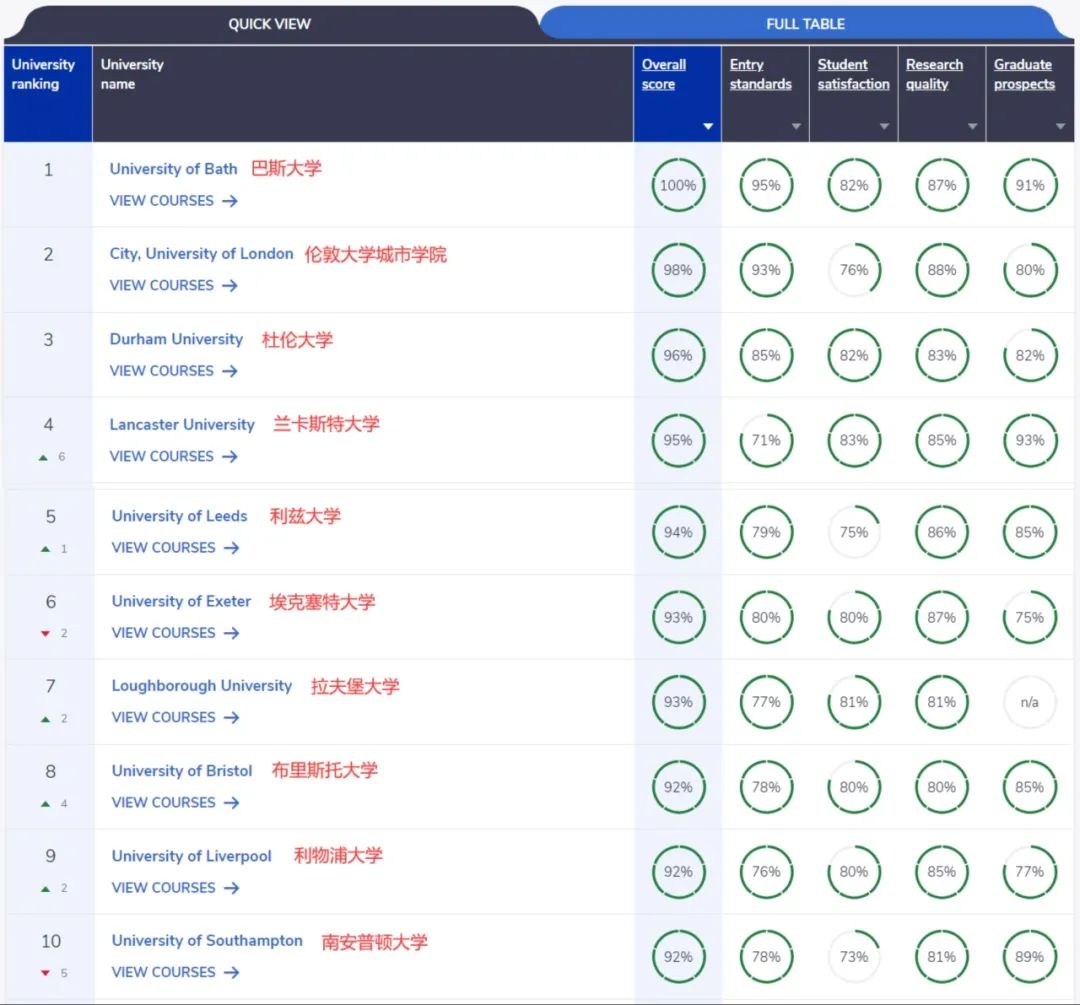Click Durham's 96% overall score circle

(x=678, y=355)
